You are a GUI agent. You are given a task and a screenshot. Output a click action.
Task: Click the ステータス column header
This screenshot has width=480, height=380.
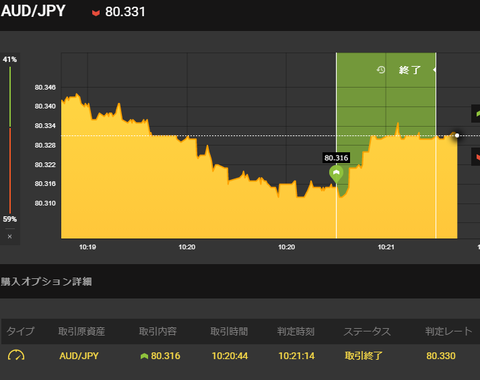pos(367,331)
